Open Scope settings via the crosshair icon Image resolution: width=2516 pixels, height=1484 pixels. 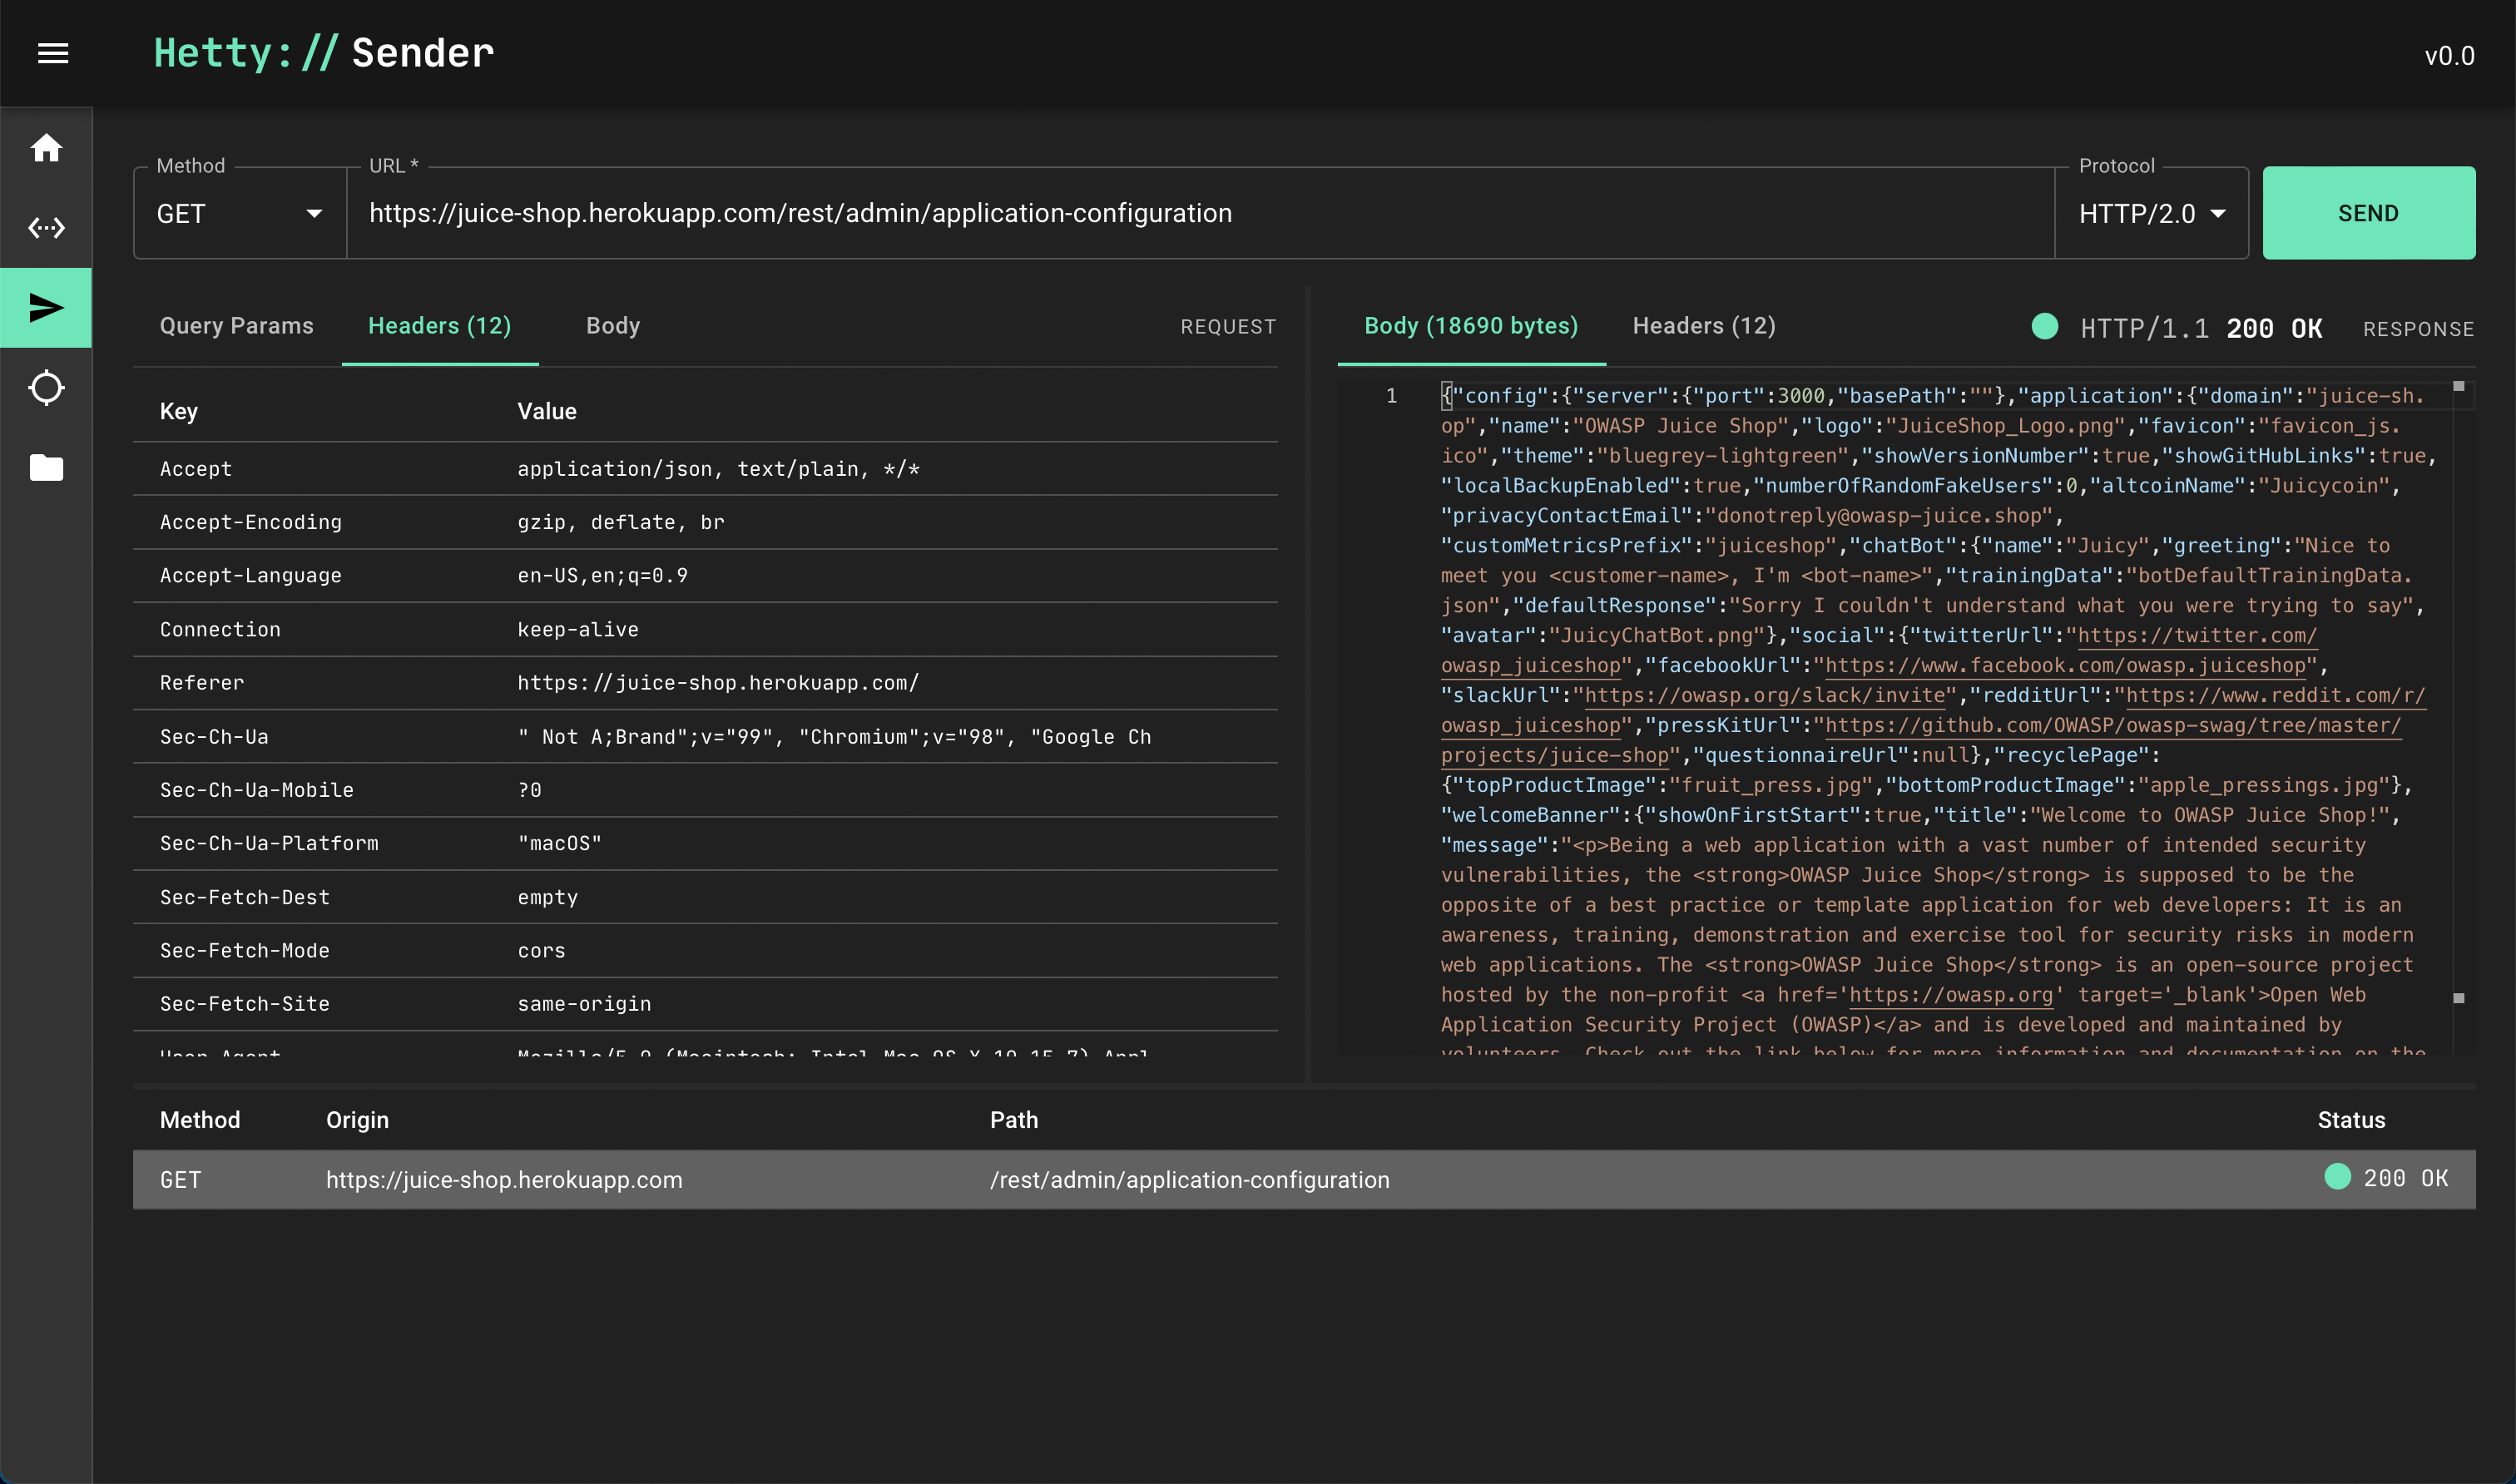pos(46,388)
